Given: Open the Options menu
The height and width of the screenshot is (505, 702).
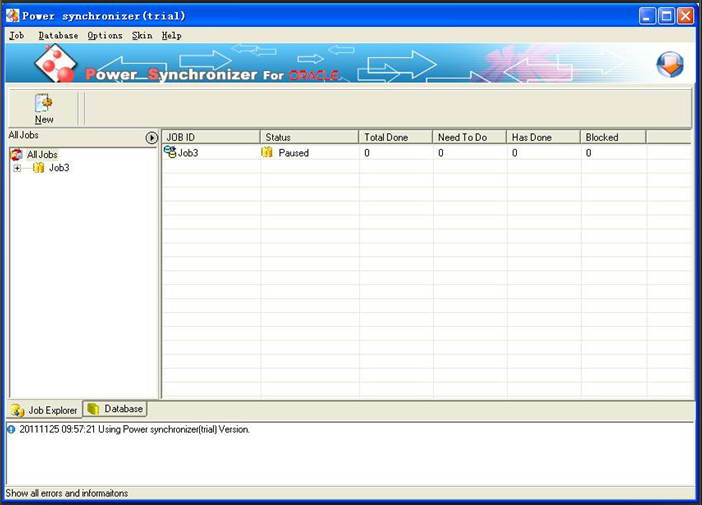Looking at the screenshot, I should (105, 35).
